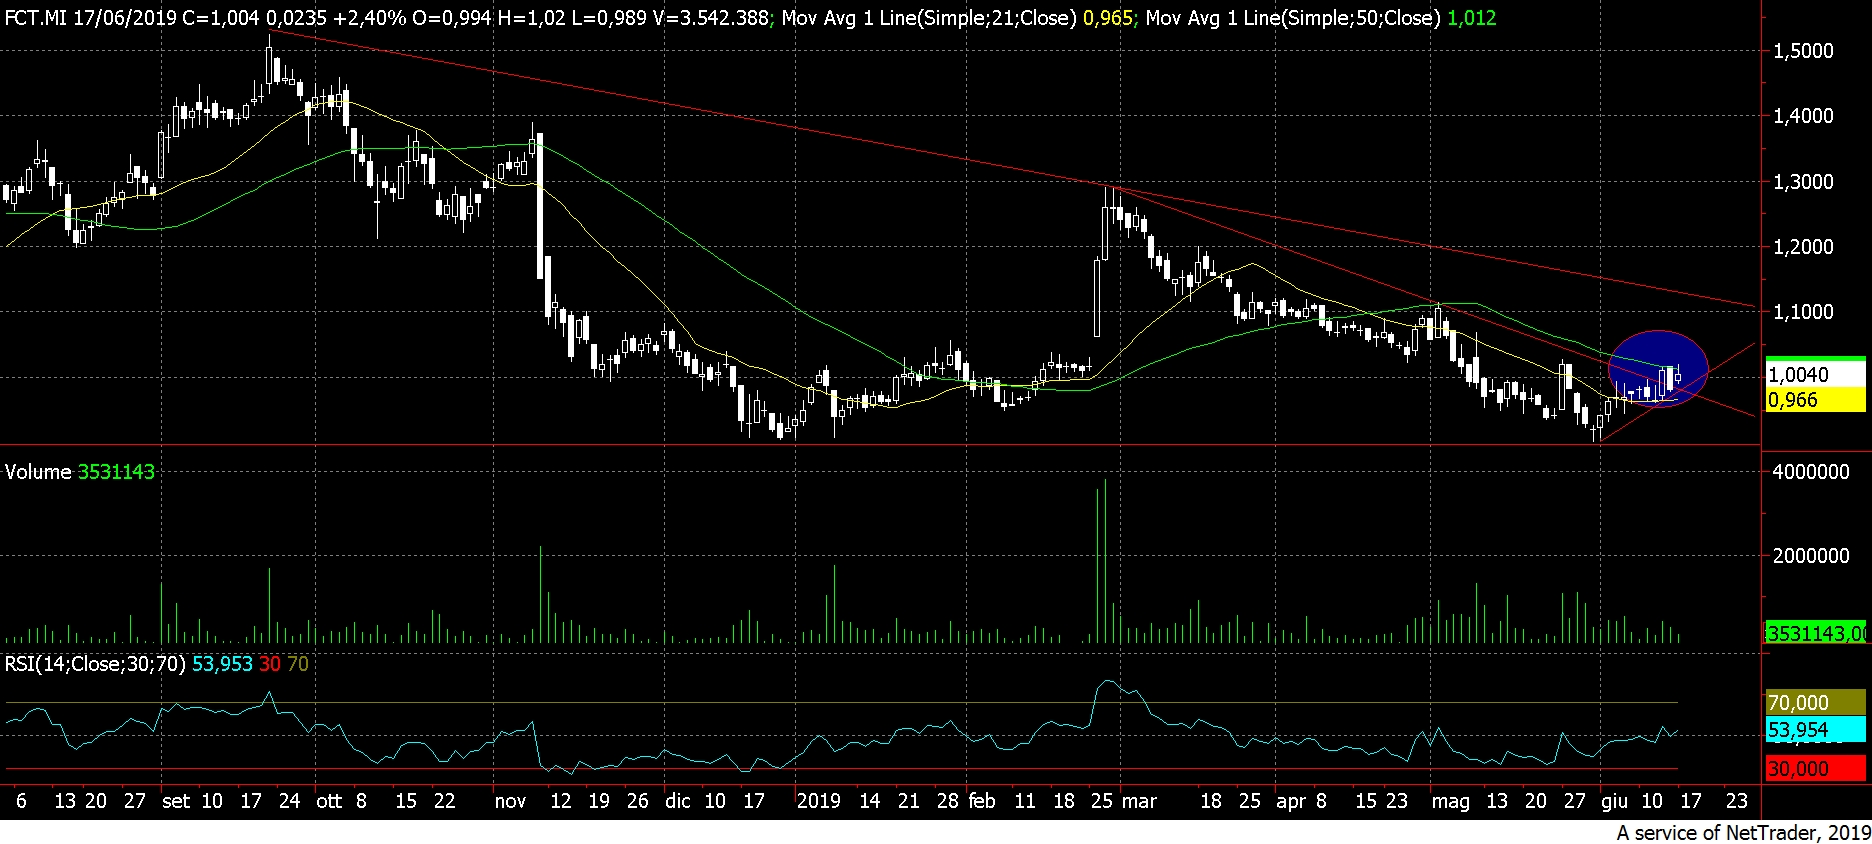This screenshot has width=1872, height=844.
Task: Click the 1,5000 price axis label
Action: [1803, 51]
